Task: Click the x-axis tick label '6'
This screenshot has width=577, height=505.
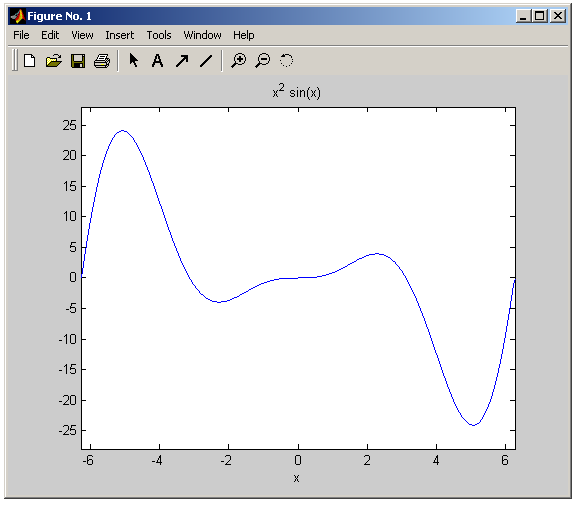Action: tap(505, 460)
